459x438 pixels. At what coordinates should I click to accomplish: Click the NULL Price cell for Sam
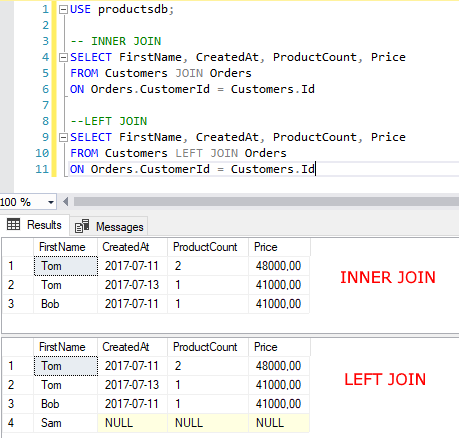(279, 423)
